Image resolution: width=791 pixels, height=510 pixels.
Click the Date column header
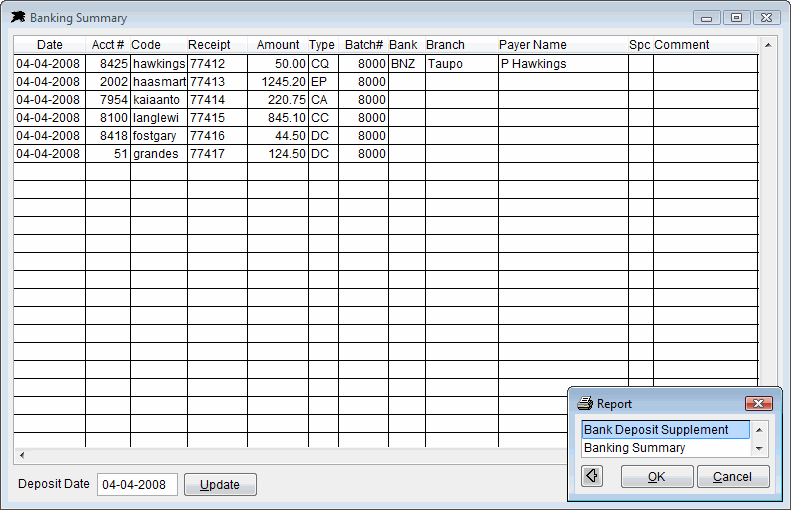[x=49, y=45]
